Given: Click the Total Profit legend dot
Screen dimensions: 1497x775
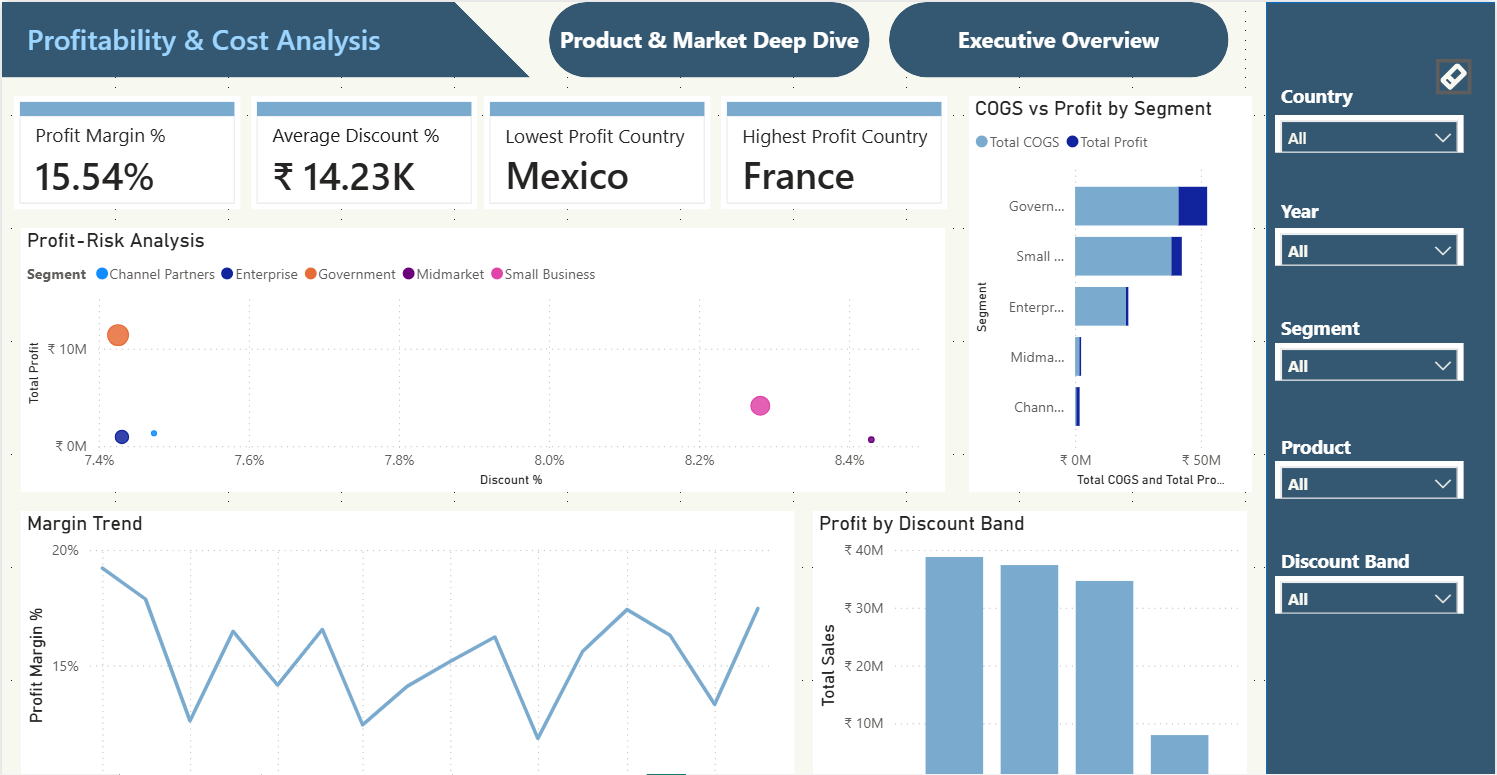Looking at the screenshot, I should pyautogui.click(x=1073, y=142).
